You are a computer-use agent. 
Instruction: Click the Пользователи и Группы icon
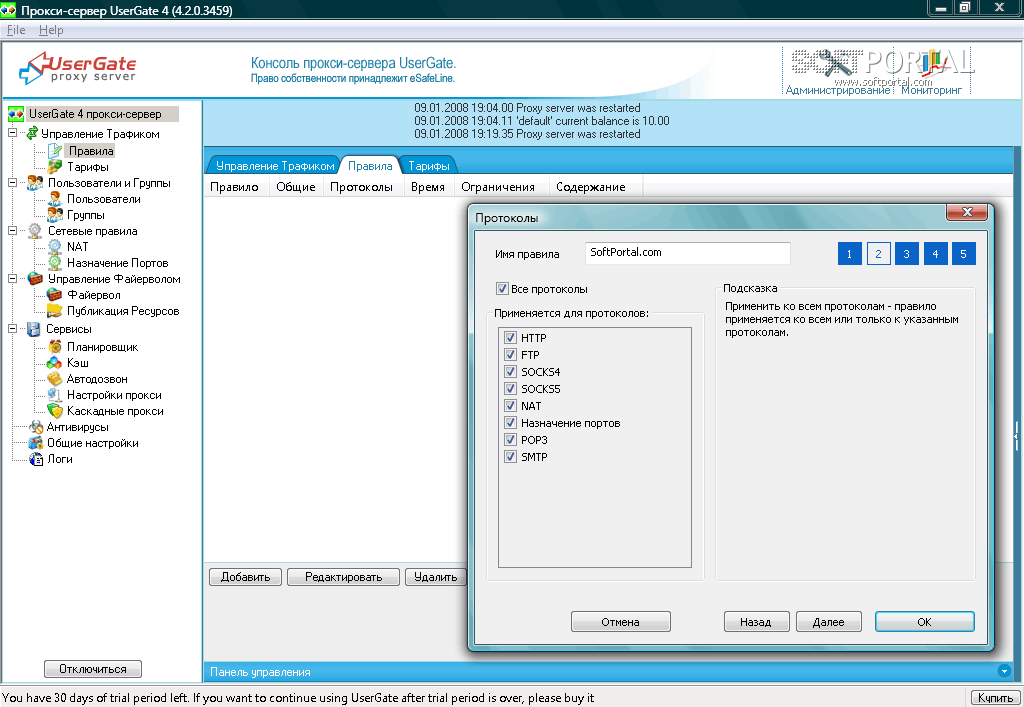35,183
